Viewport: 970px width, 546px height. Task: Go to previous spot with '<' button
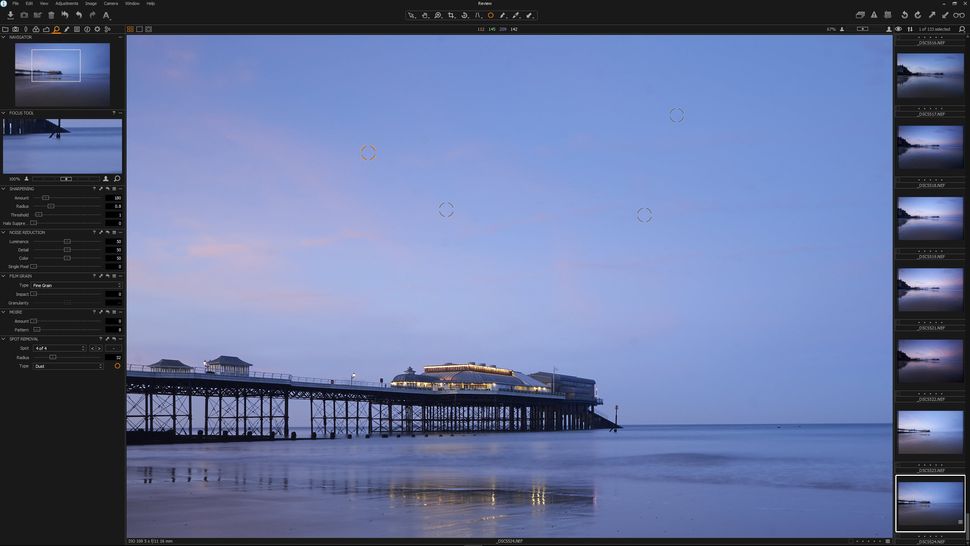tap(93, 348)
